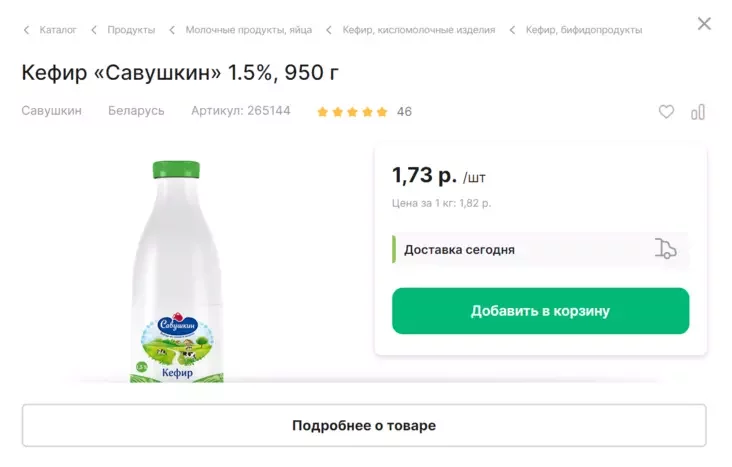The height and width of the screenshot is (467, 732).
Task: Close the product popup with X
Action: (x=704, y=23)
